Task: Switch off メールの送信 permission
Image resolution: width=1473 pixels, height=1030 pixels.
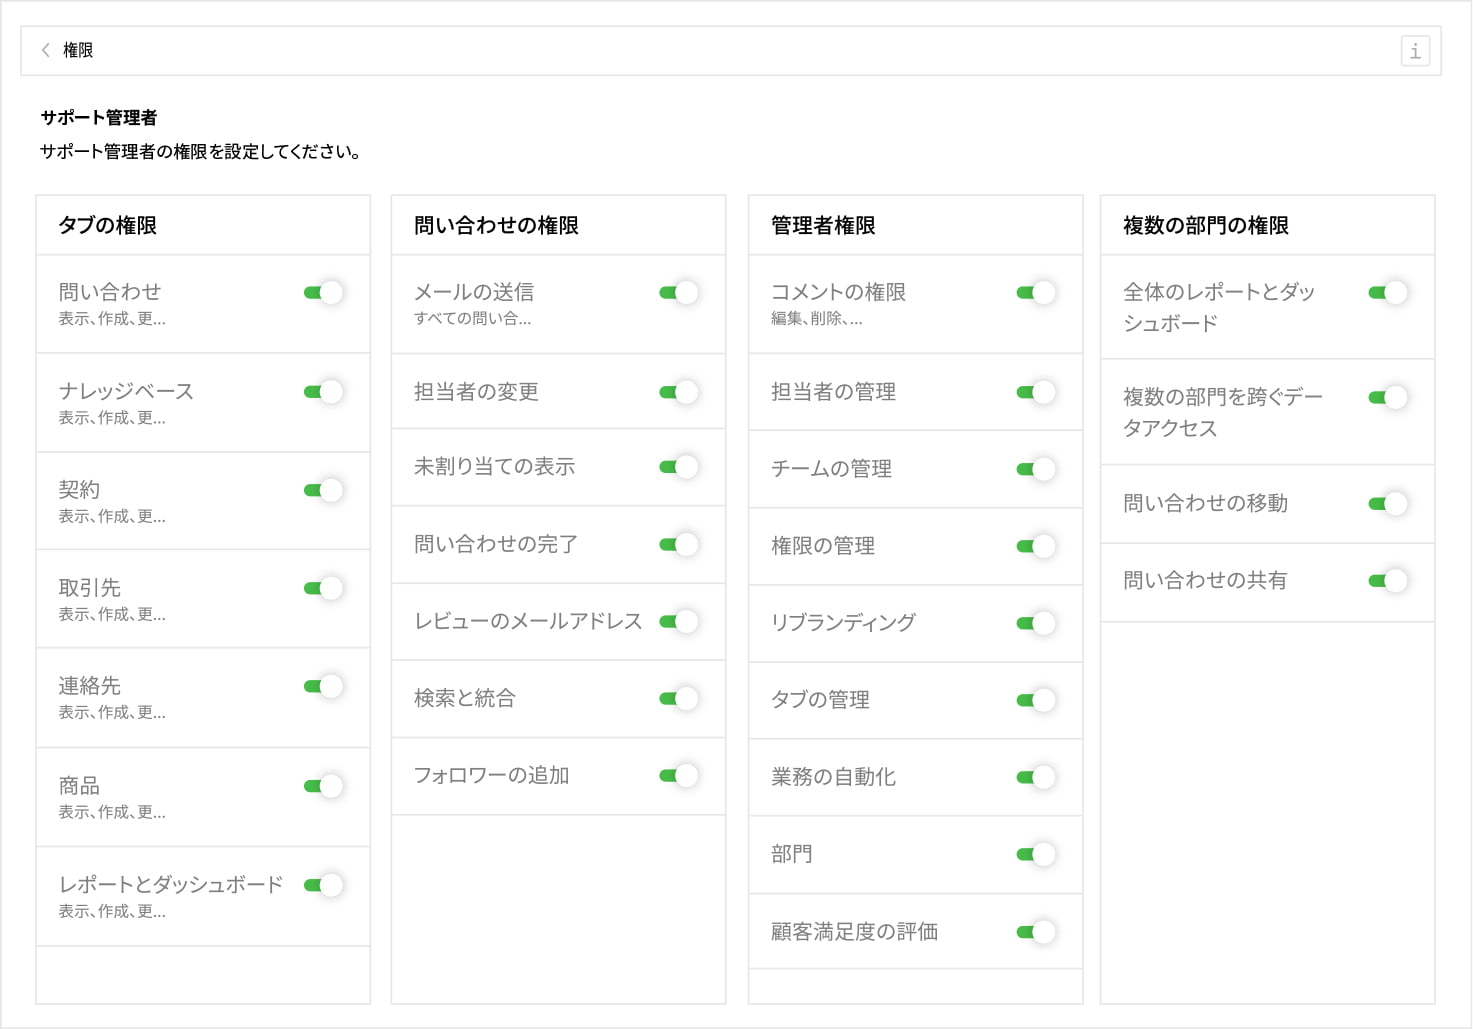Action: 679,293
